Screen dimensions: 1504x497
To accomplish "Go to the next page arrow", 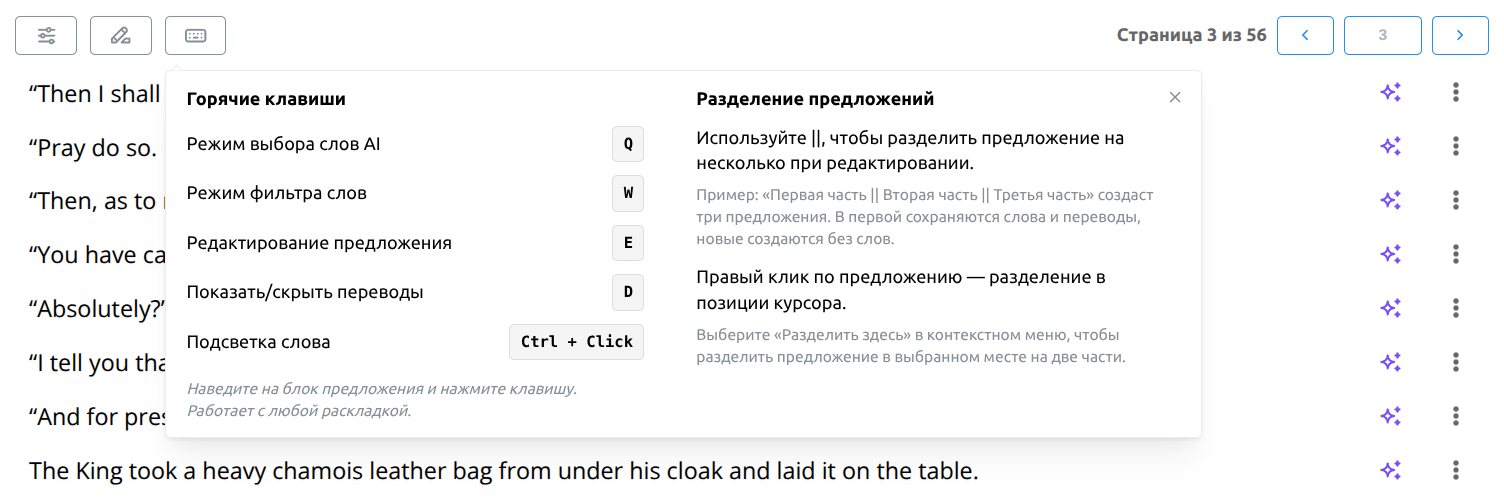I will tap(1460, 36).
